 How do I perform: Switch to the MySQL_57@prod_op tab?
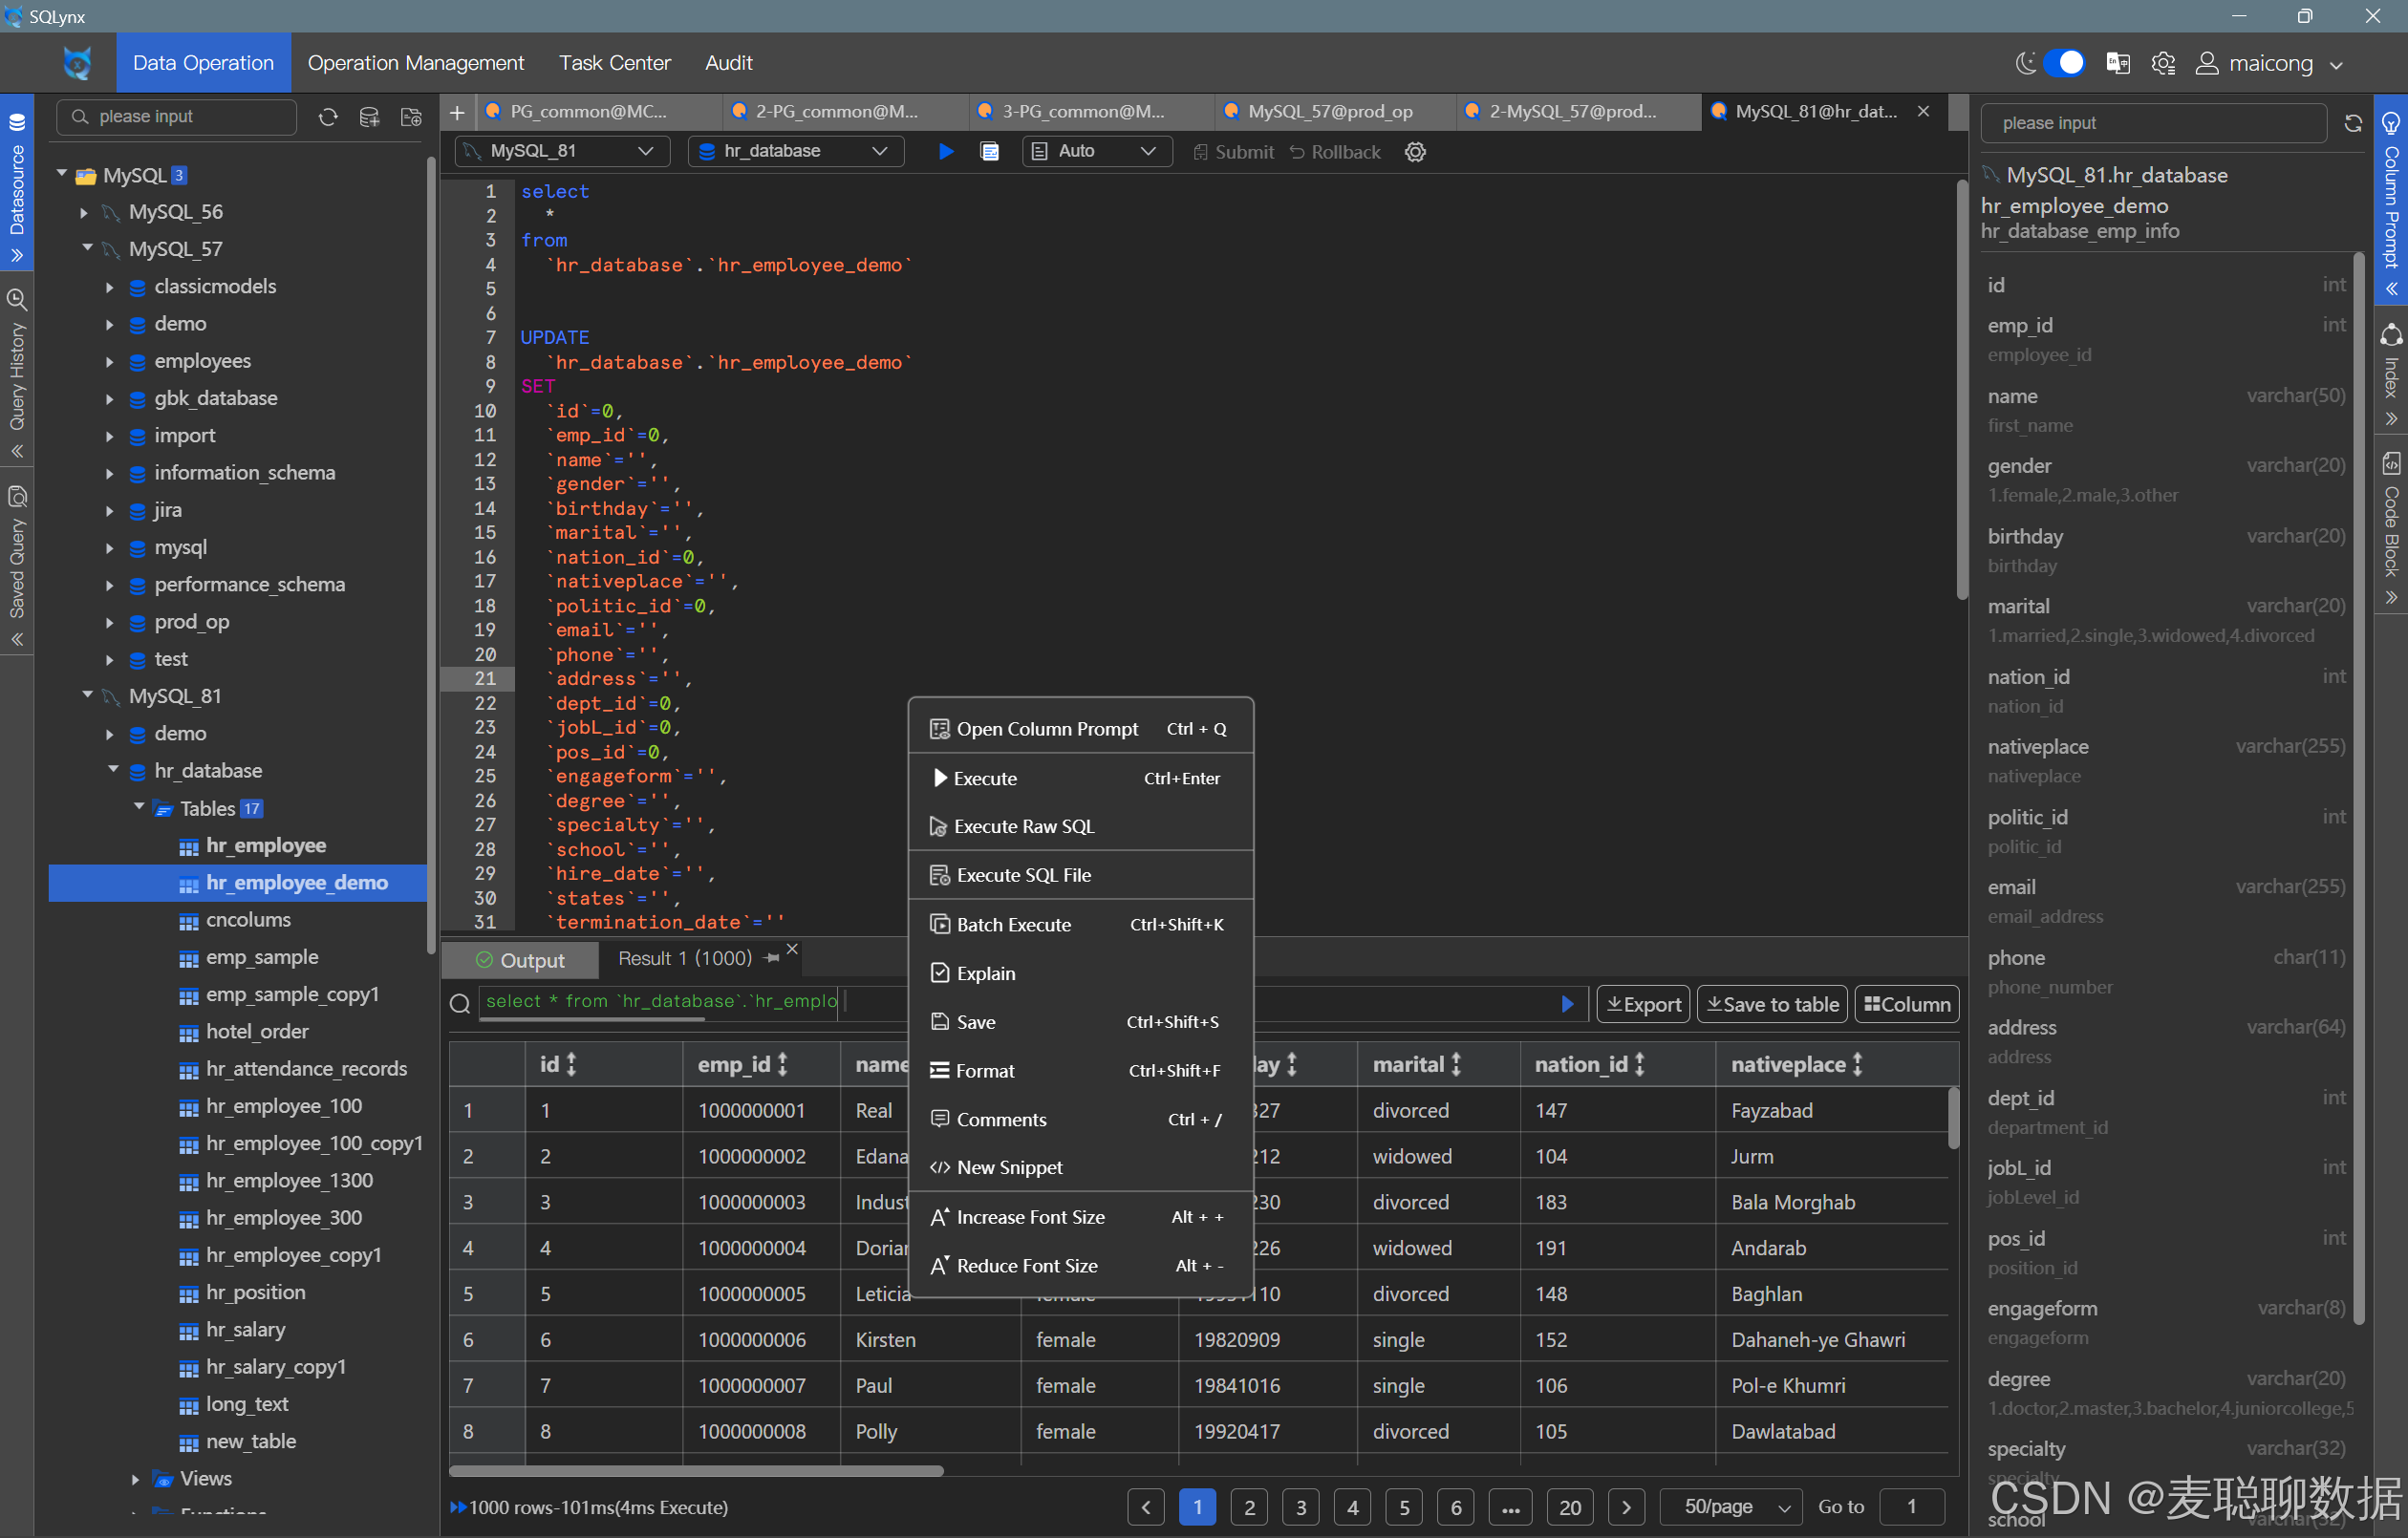click(1329, 112)
